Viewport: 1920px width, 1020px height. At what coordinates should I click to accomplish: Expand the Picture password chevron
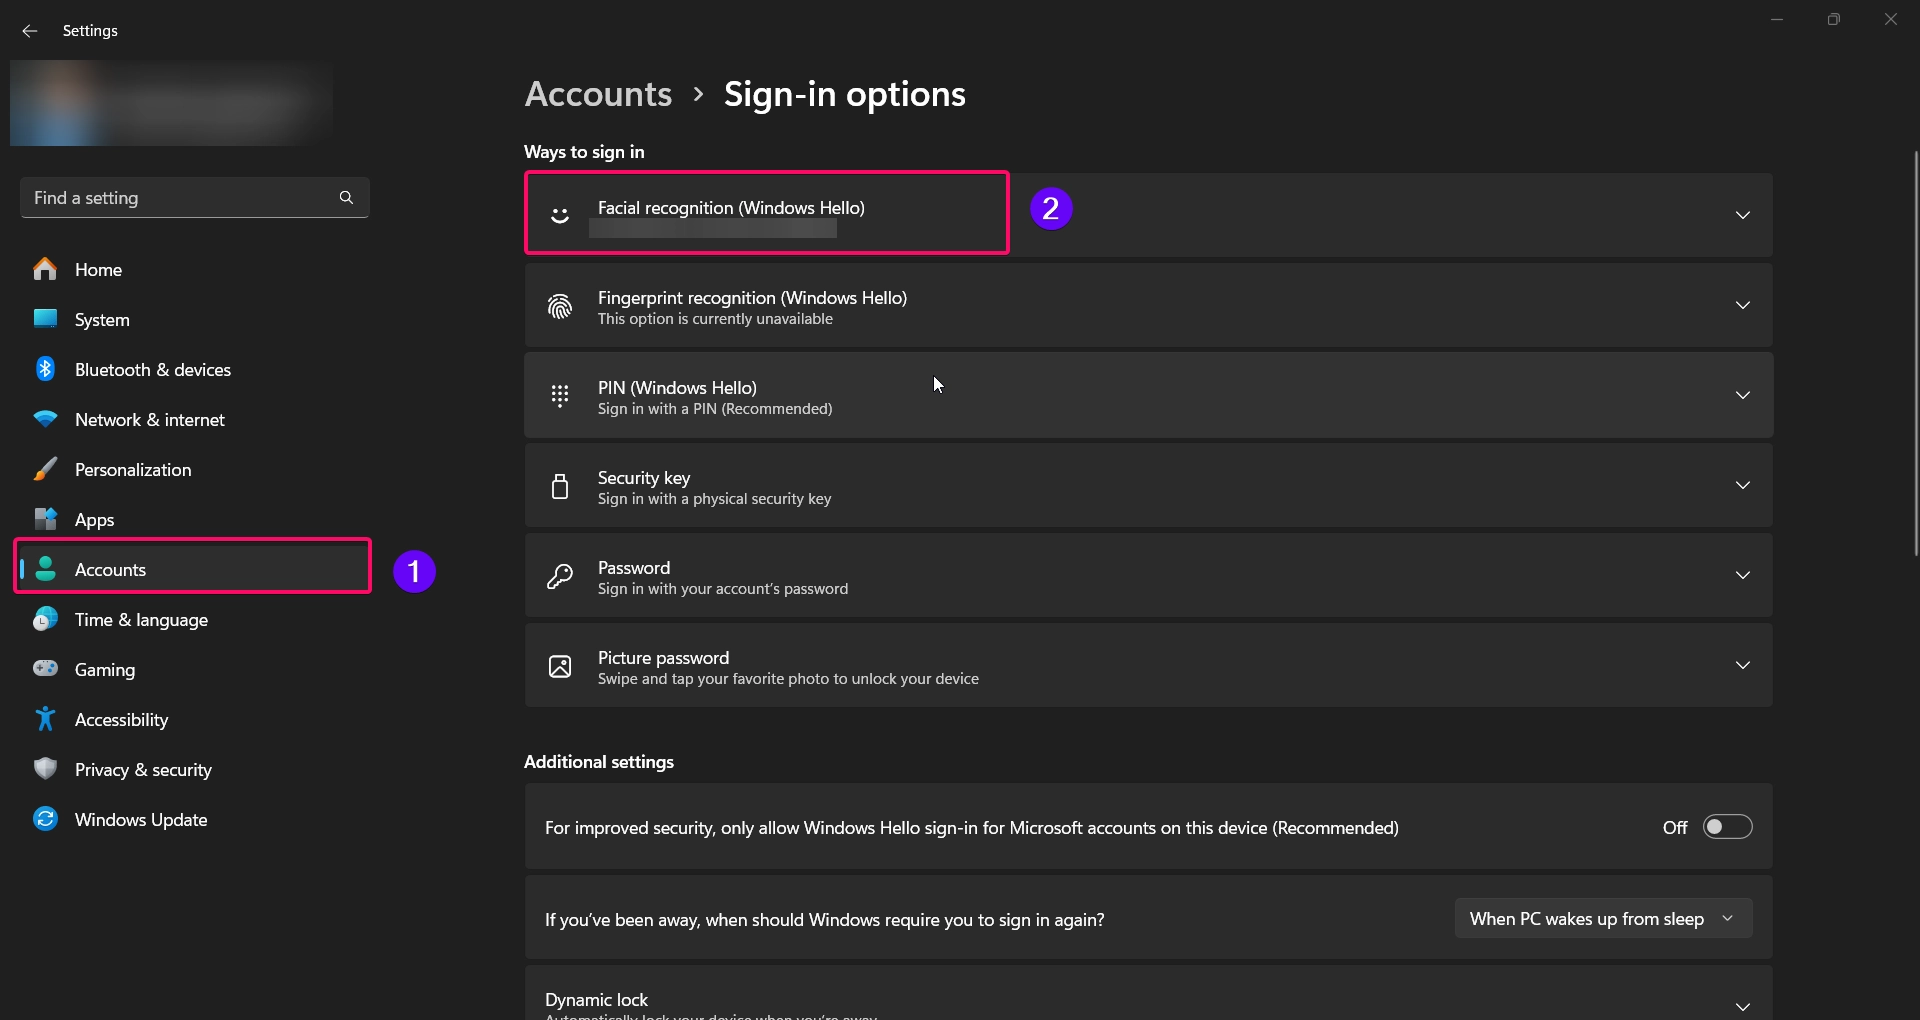point(1743,665)
